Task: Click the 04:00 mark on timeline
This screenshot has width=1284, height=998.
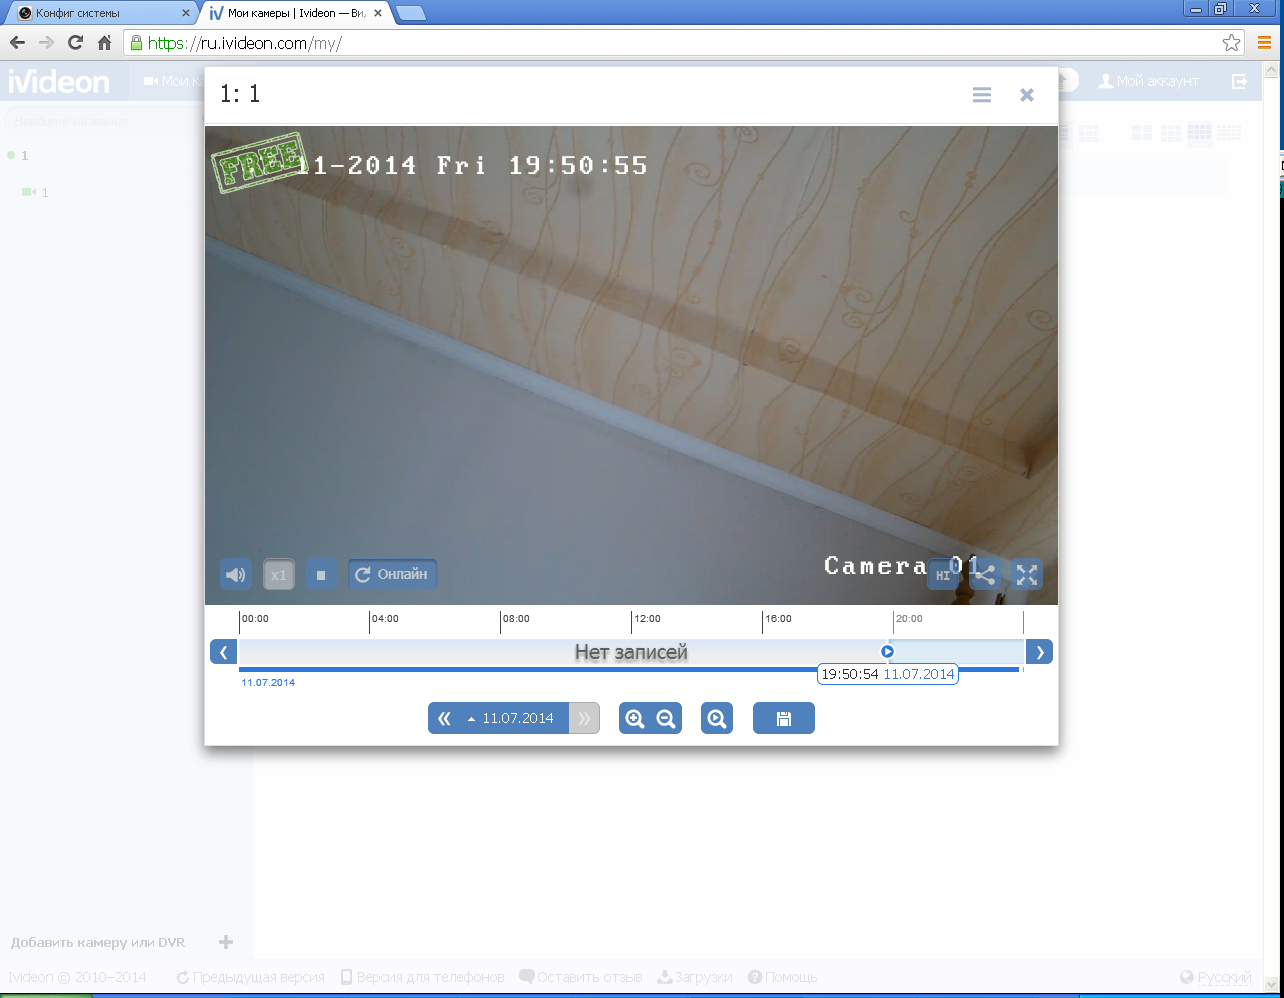Action: tap(385, 619)
